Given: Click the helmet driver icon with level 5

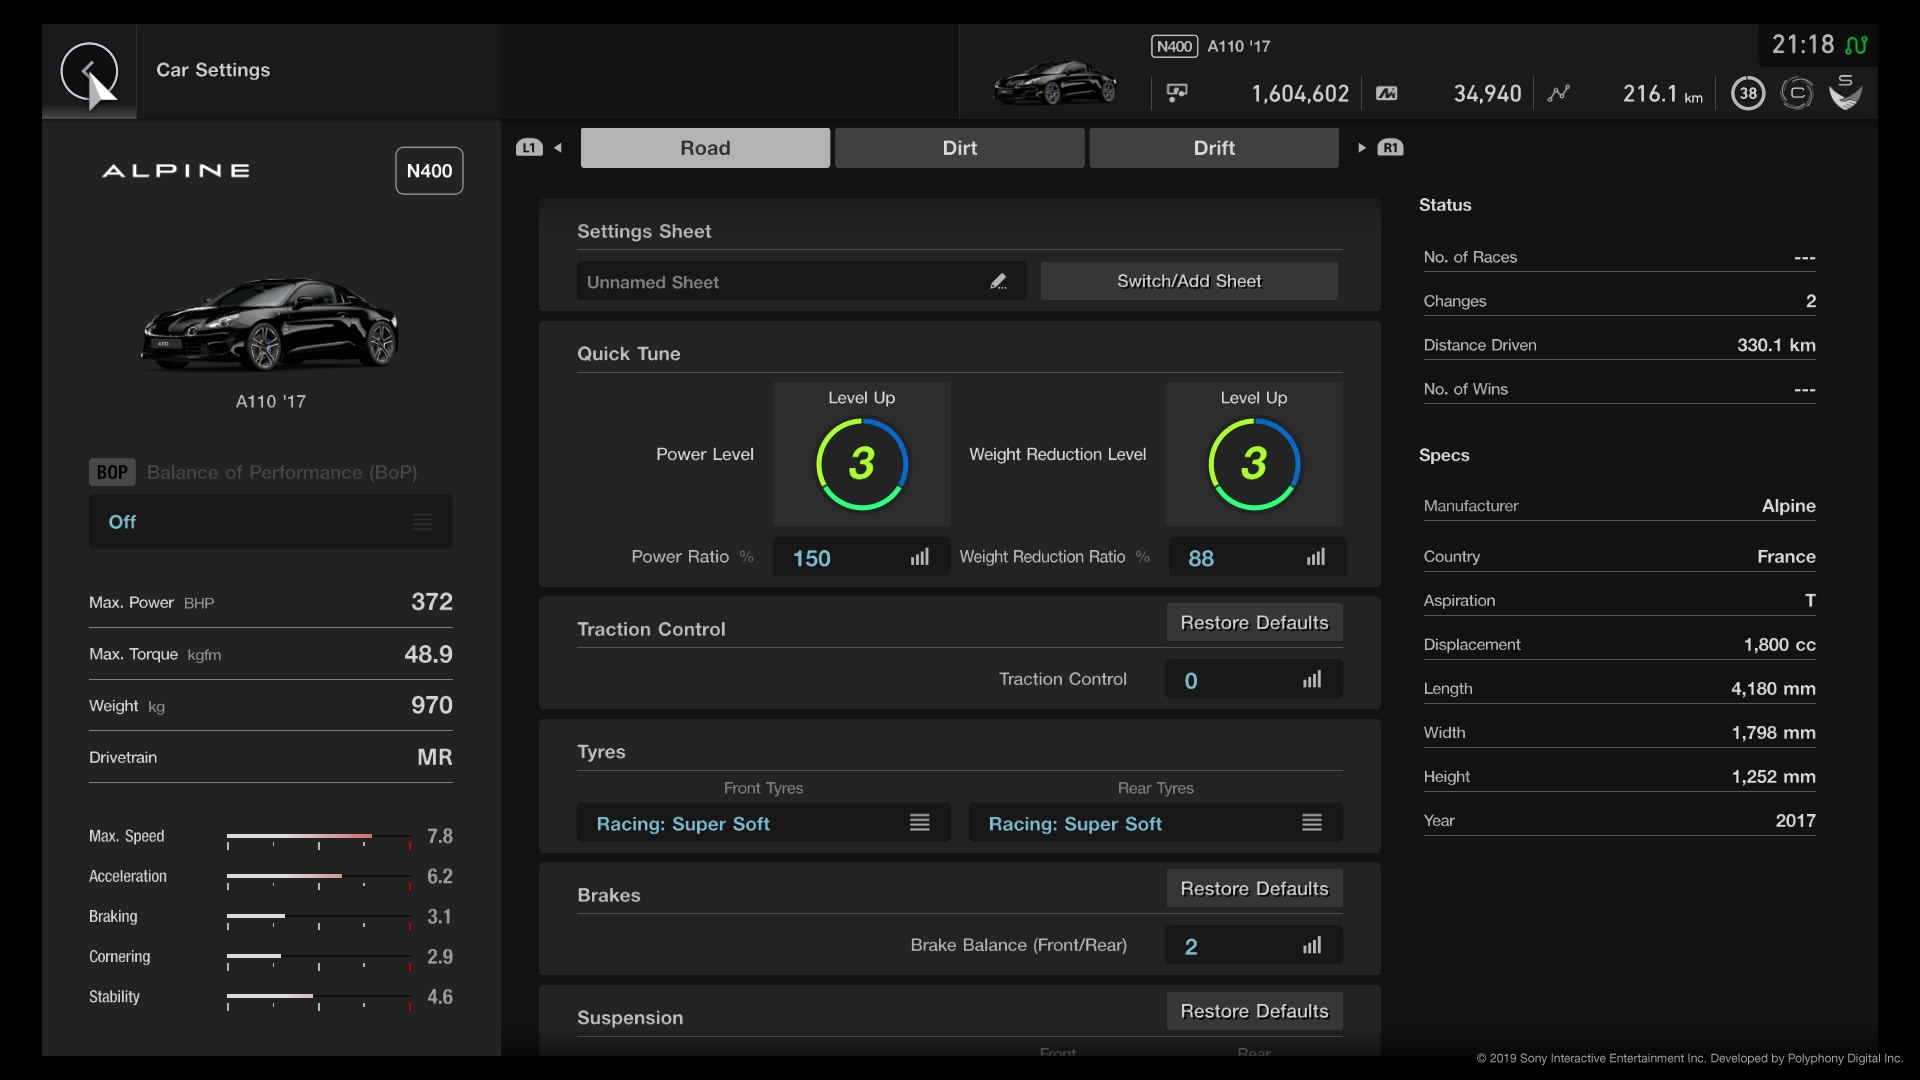Looking at the screenshot, I should 1845,92.
